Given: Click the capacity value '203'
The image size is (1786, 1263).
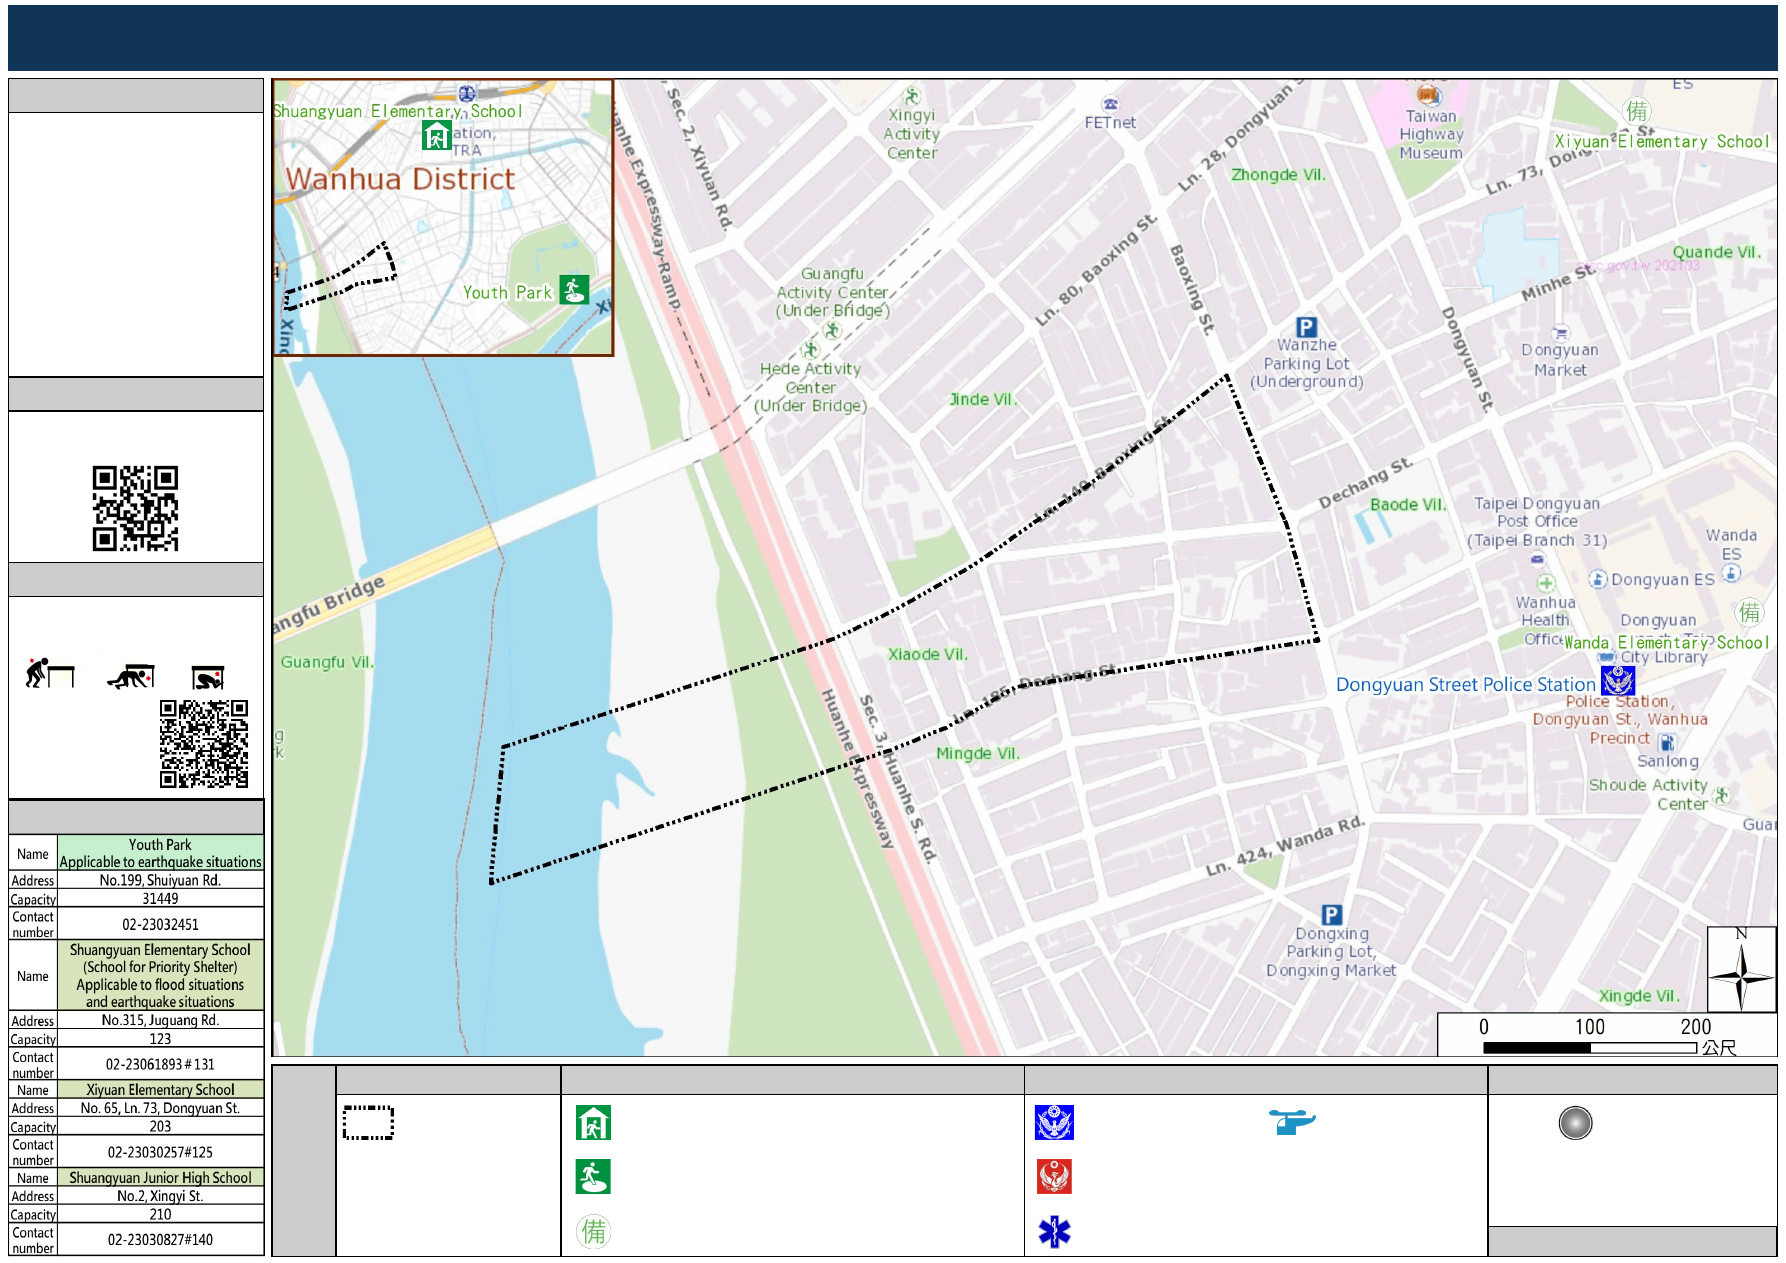Looking at the screenshot, I should [160, 1126].
